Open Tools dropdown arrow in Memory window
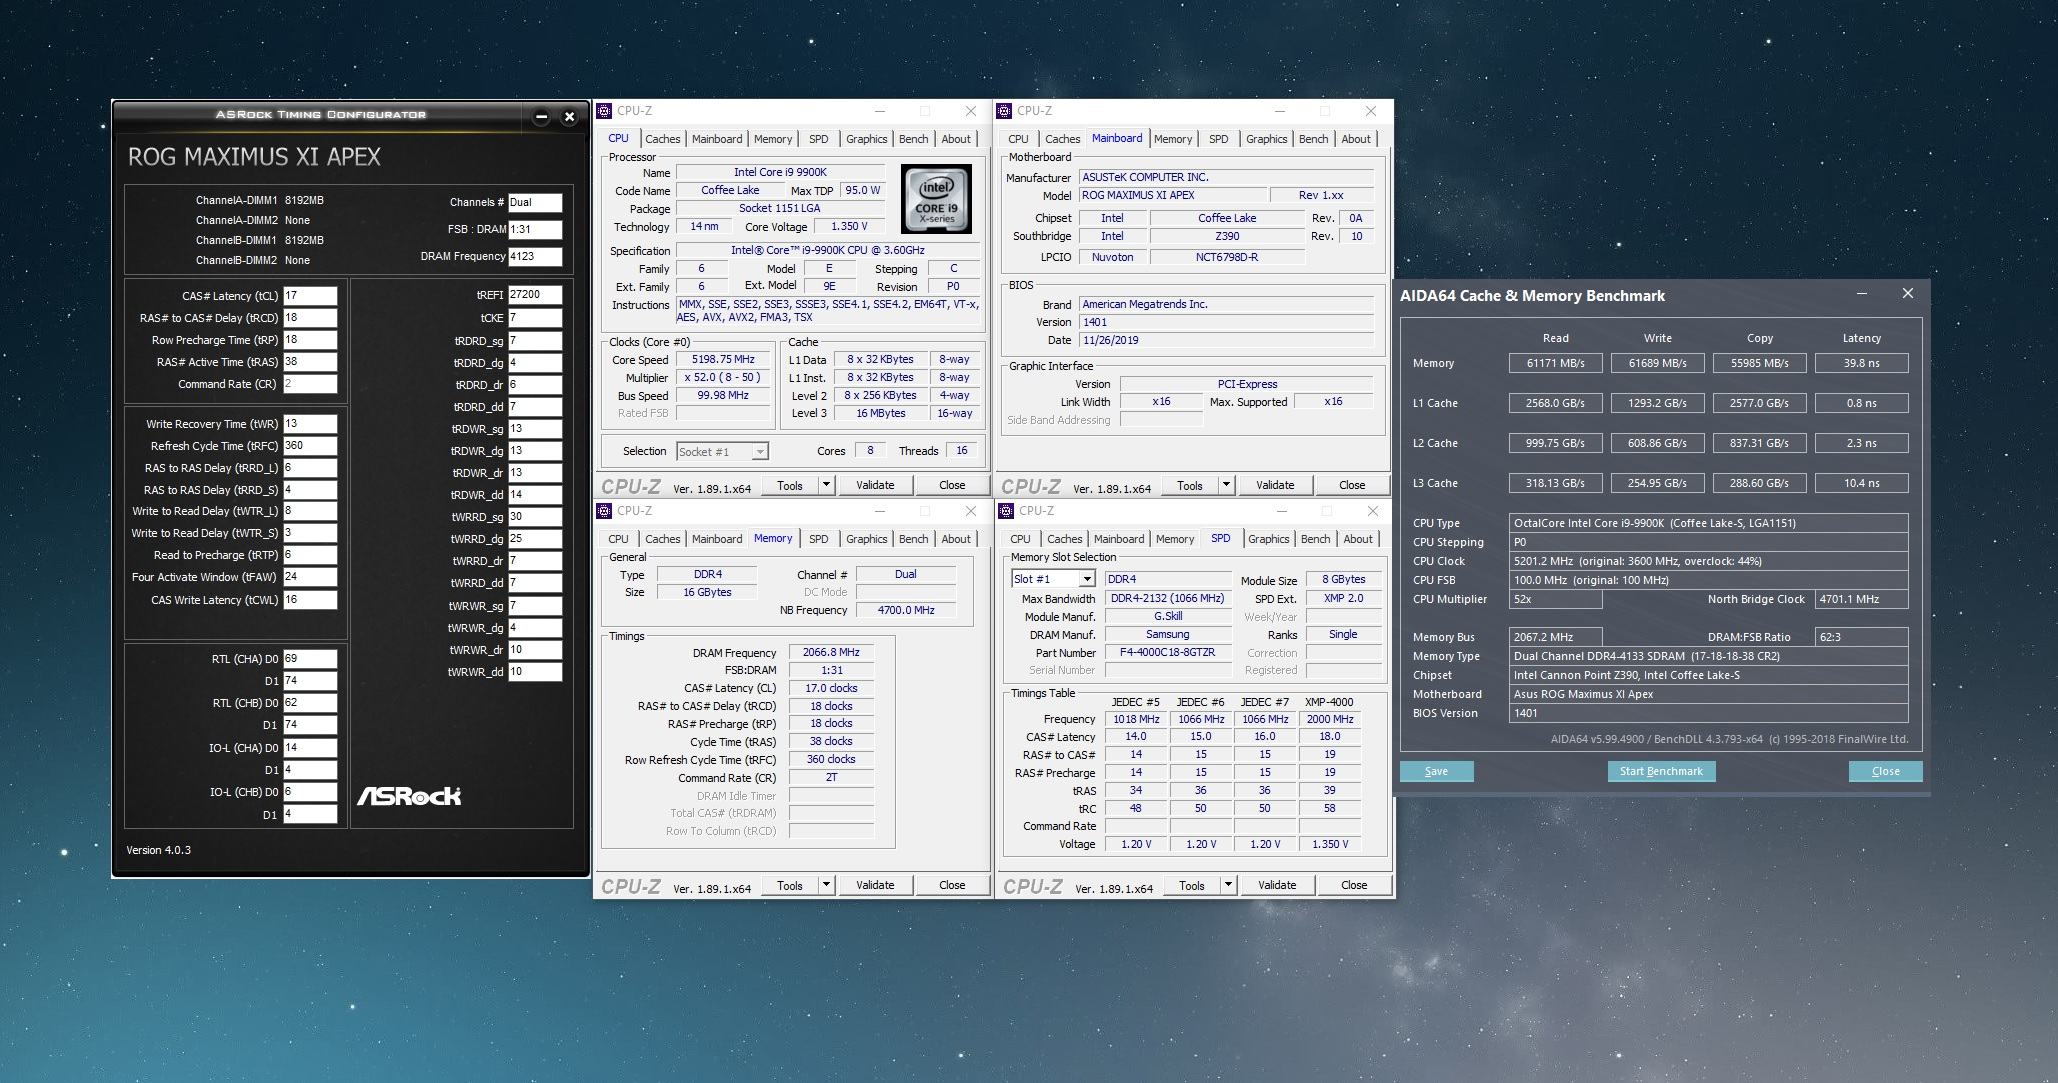The height and width of the screenshot is (1083, 2058). [826, 885]
